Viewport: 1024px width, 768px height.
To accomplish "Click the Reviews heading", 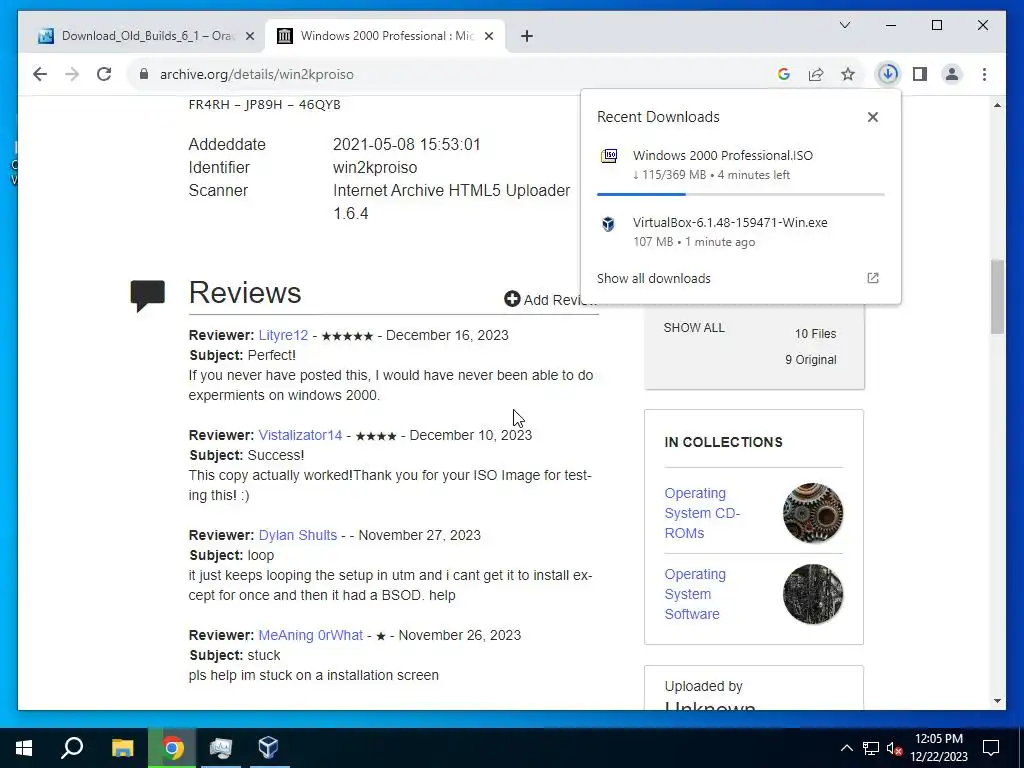I will tap(245, 293).
